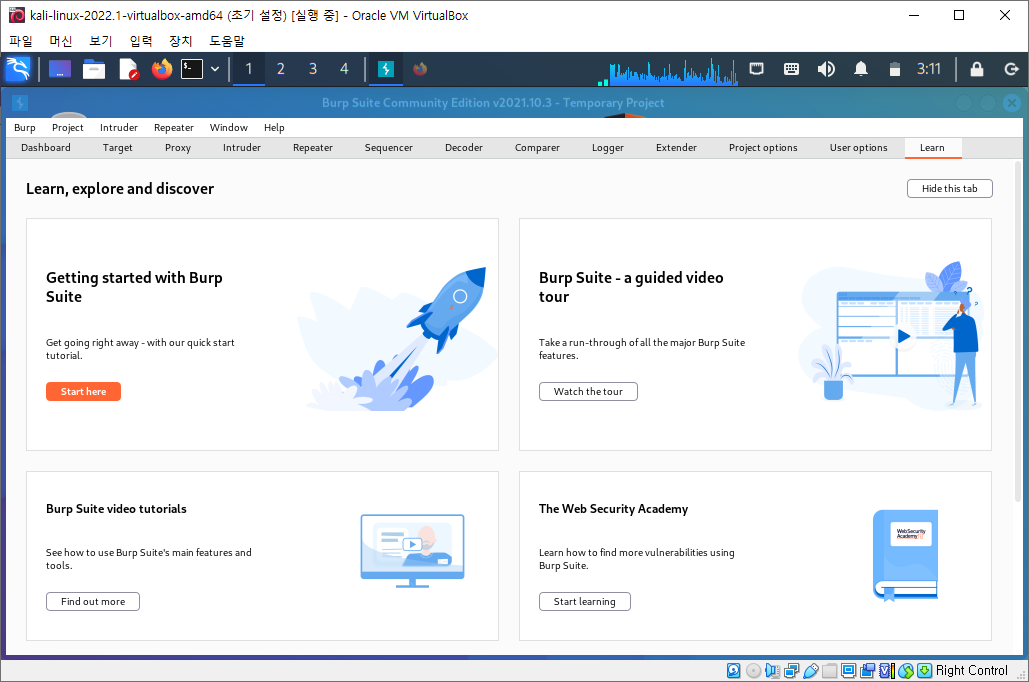Expand the terminal launcher dropdown arrow
Screen dimensions: 1029x682
click(215, 69)
